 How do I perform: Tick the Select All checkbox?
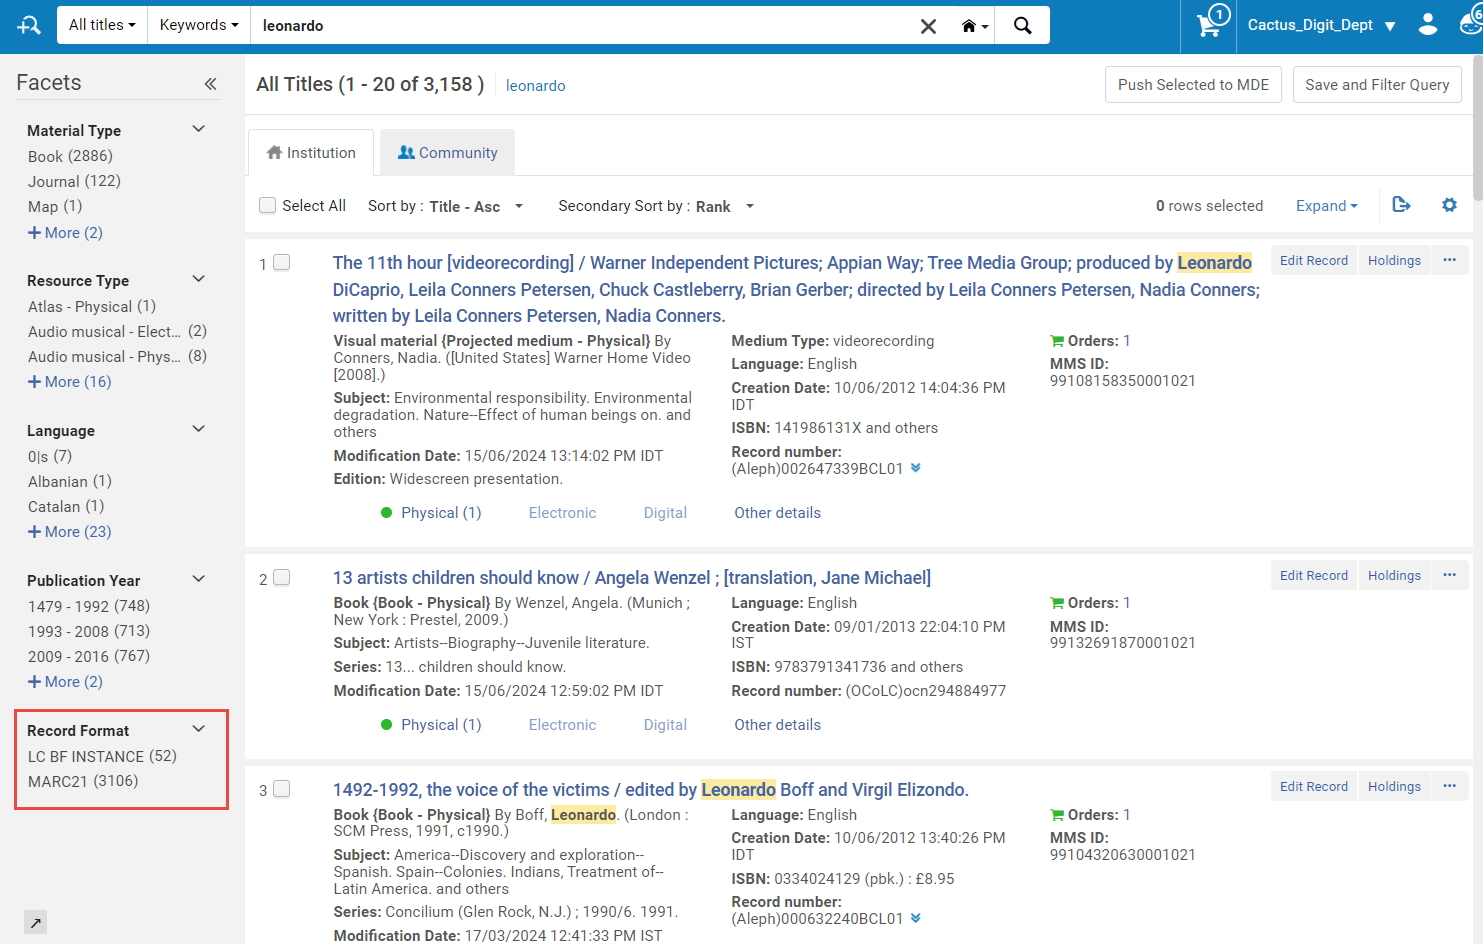pyautogui.click(x=267, y=205)
